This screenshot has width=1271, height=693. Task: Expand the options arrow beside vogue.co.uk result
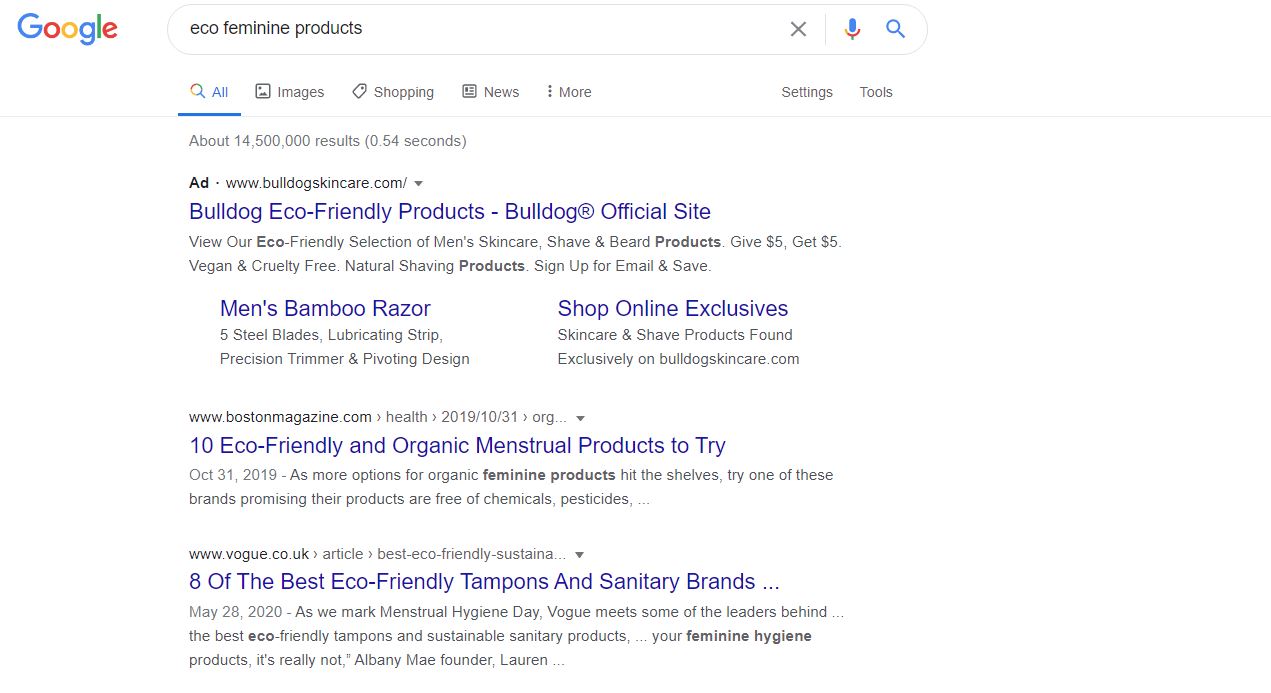click(578, 554)
